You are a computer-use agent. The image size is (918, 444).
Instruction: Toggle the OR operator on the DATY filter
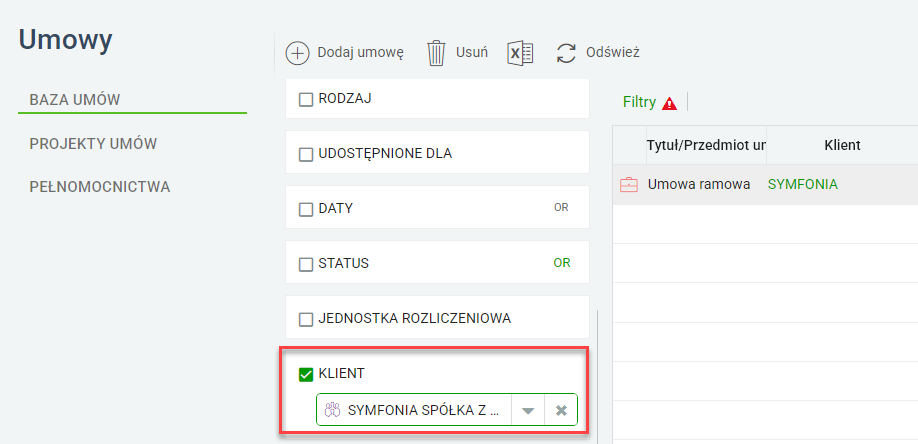[561, 207]
